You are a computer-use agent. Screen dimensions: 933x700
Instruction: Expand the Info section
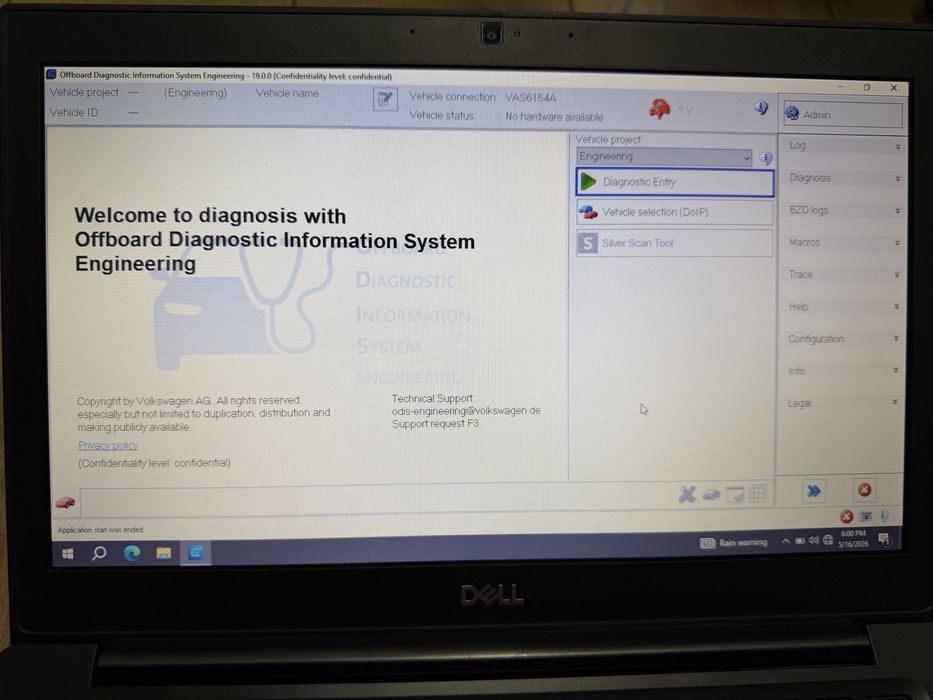pos(842,371)
